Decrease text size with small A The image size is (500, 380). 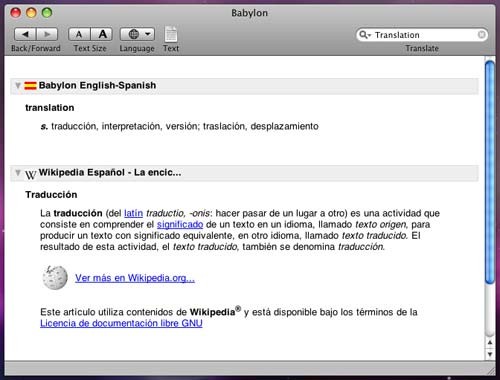coord(79,34)
